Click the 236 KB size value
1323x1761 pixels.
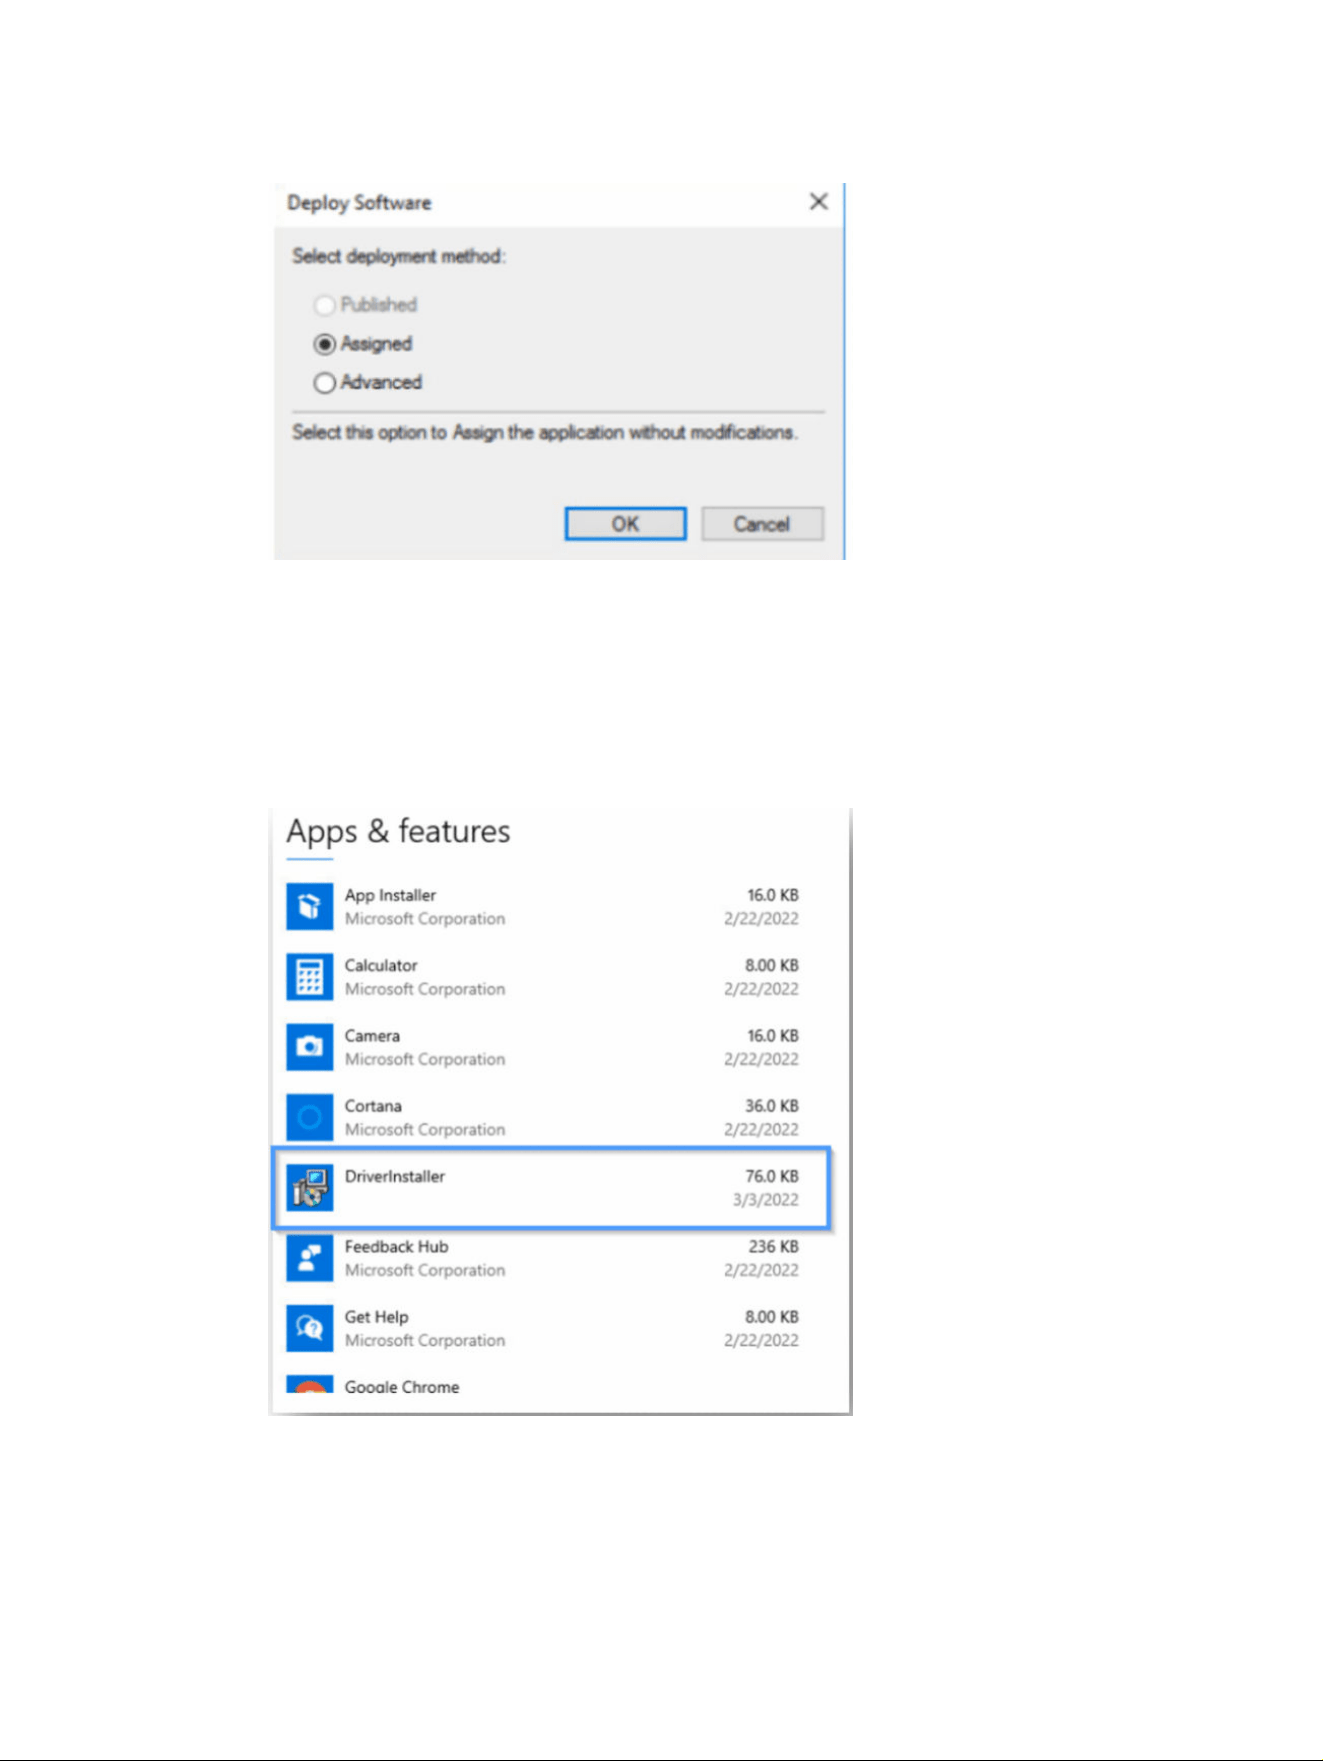coord(774,1246)
